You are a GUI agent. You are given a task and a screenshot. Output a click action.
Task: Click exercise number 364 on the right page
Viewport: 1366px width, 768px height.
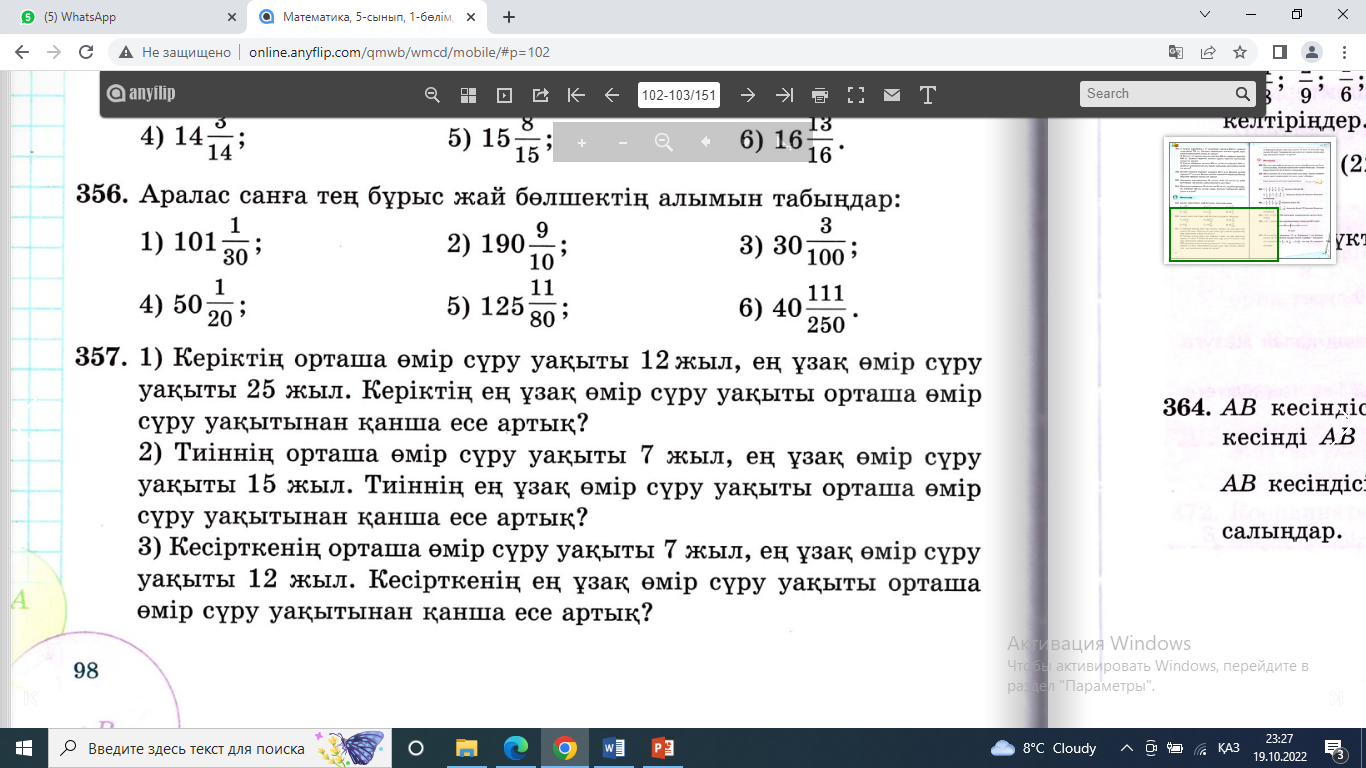[x=1187, y=409]
